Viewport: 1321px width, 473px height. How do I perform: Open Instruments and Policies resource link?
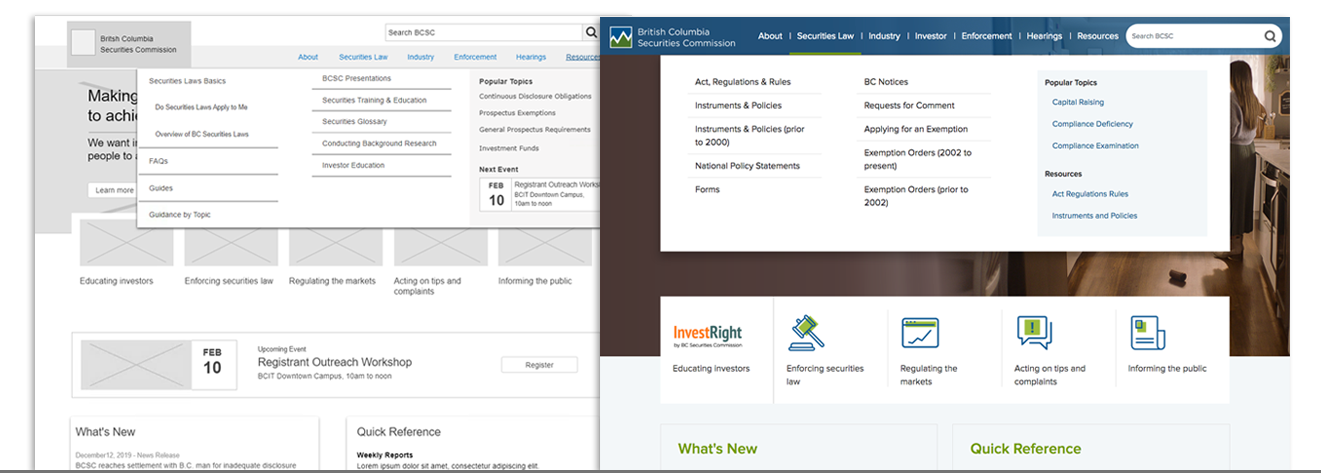point(1094,216)
